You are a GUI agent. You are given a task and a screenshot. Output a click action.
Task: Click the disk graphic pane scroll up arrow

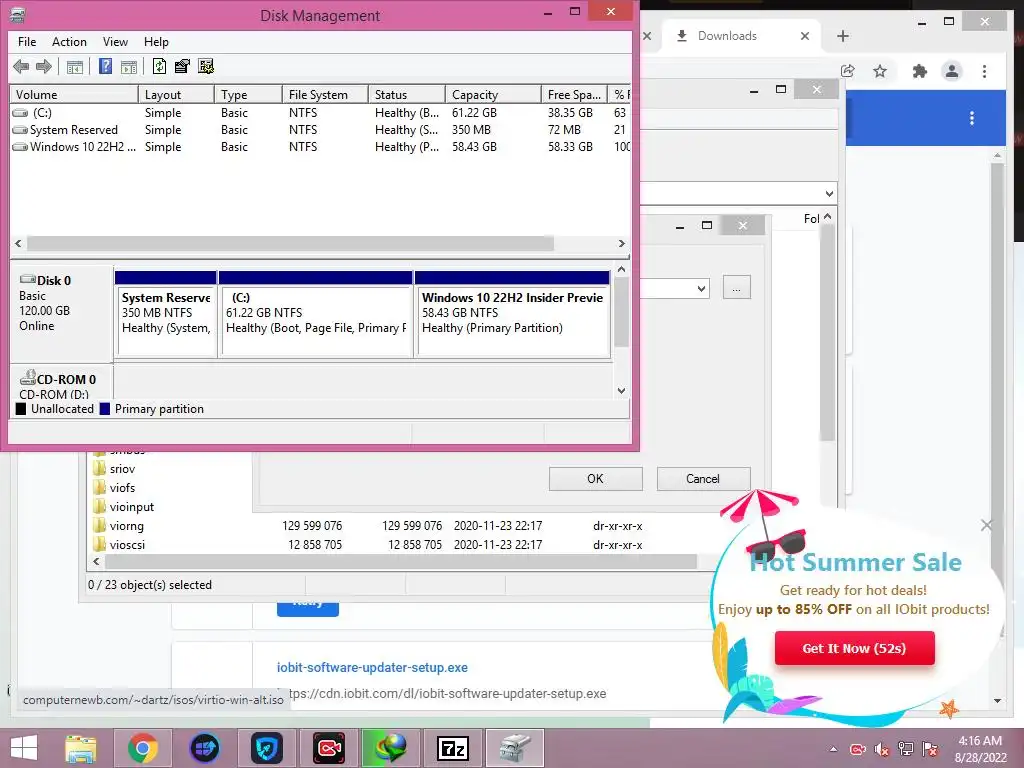622,269
